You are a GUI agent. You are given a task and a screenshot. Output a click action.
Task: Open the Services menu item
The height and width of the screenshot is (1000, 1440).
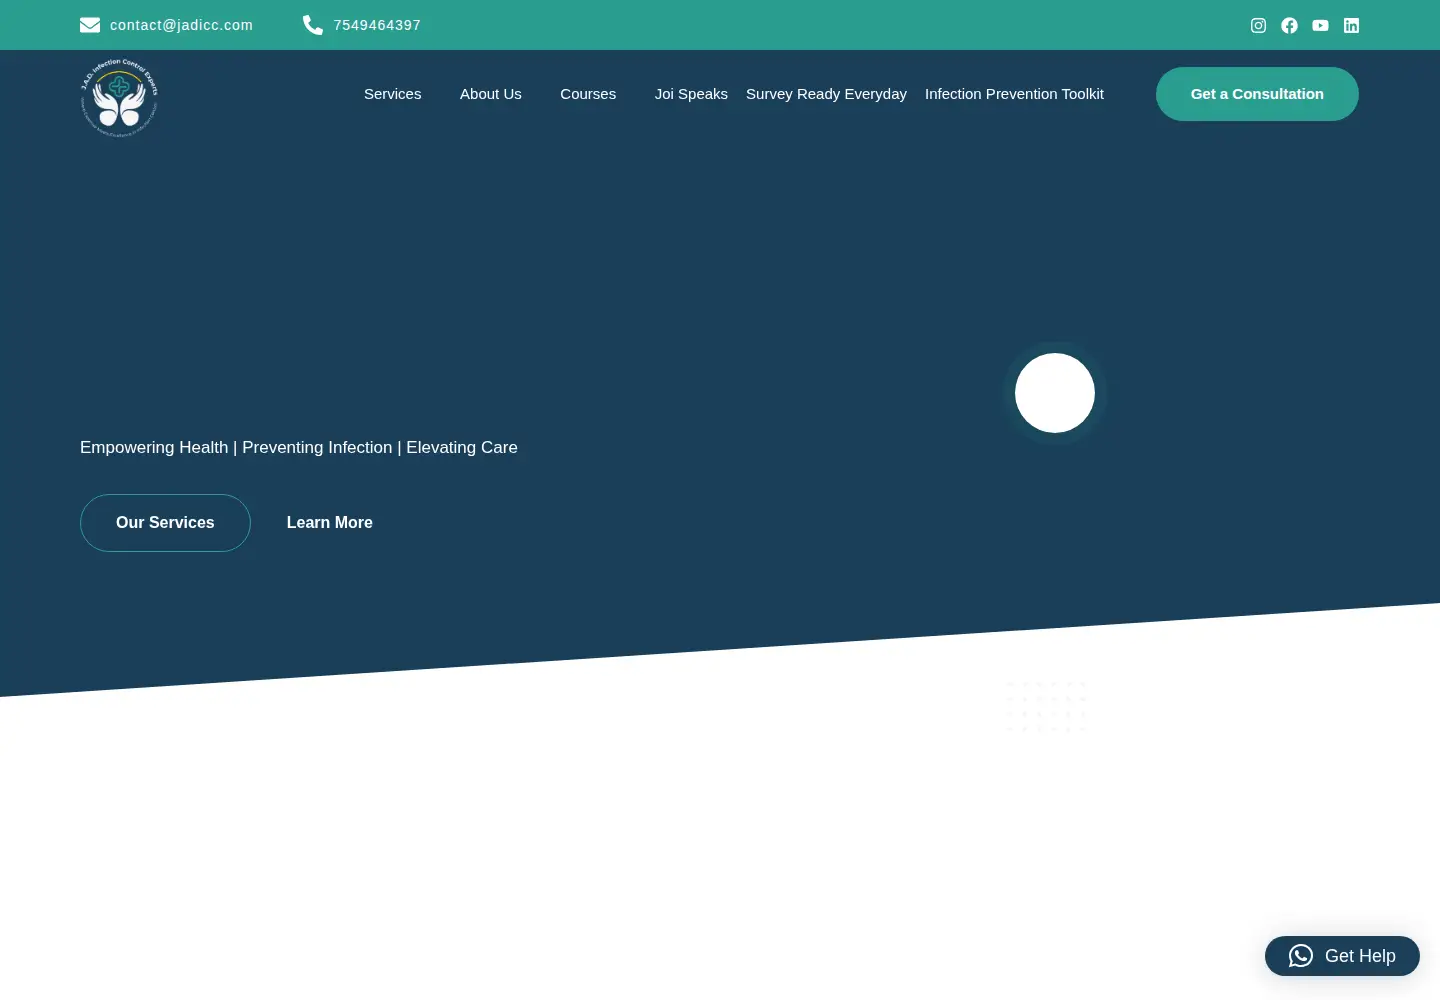coord(392,94)
